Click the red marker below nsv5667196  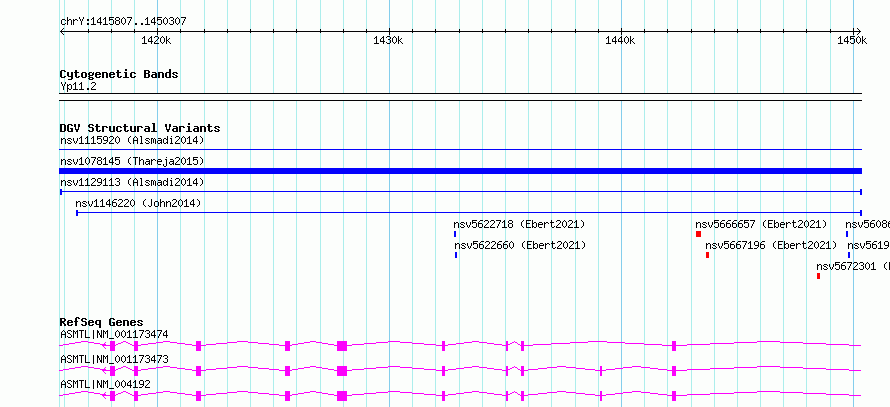coord(707,255)
